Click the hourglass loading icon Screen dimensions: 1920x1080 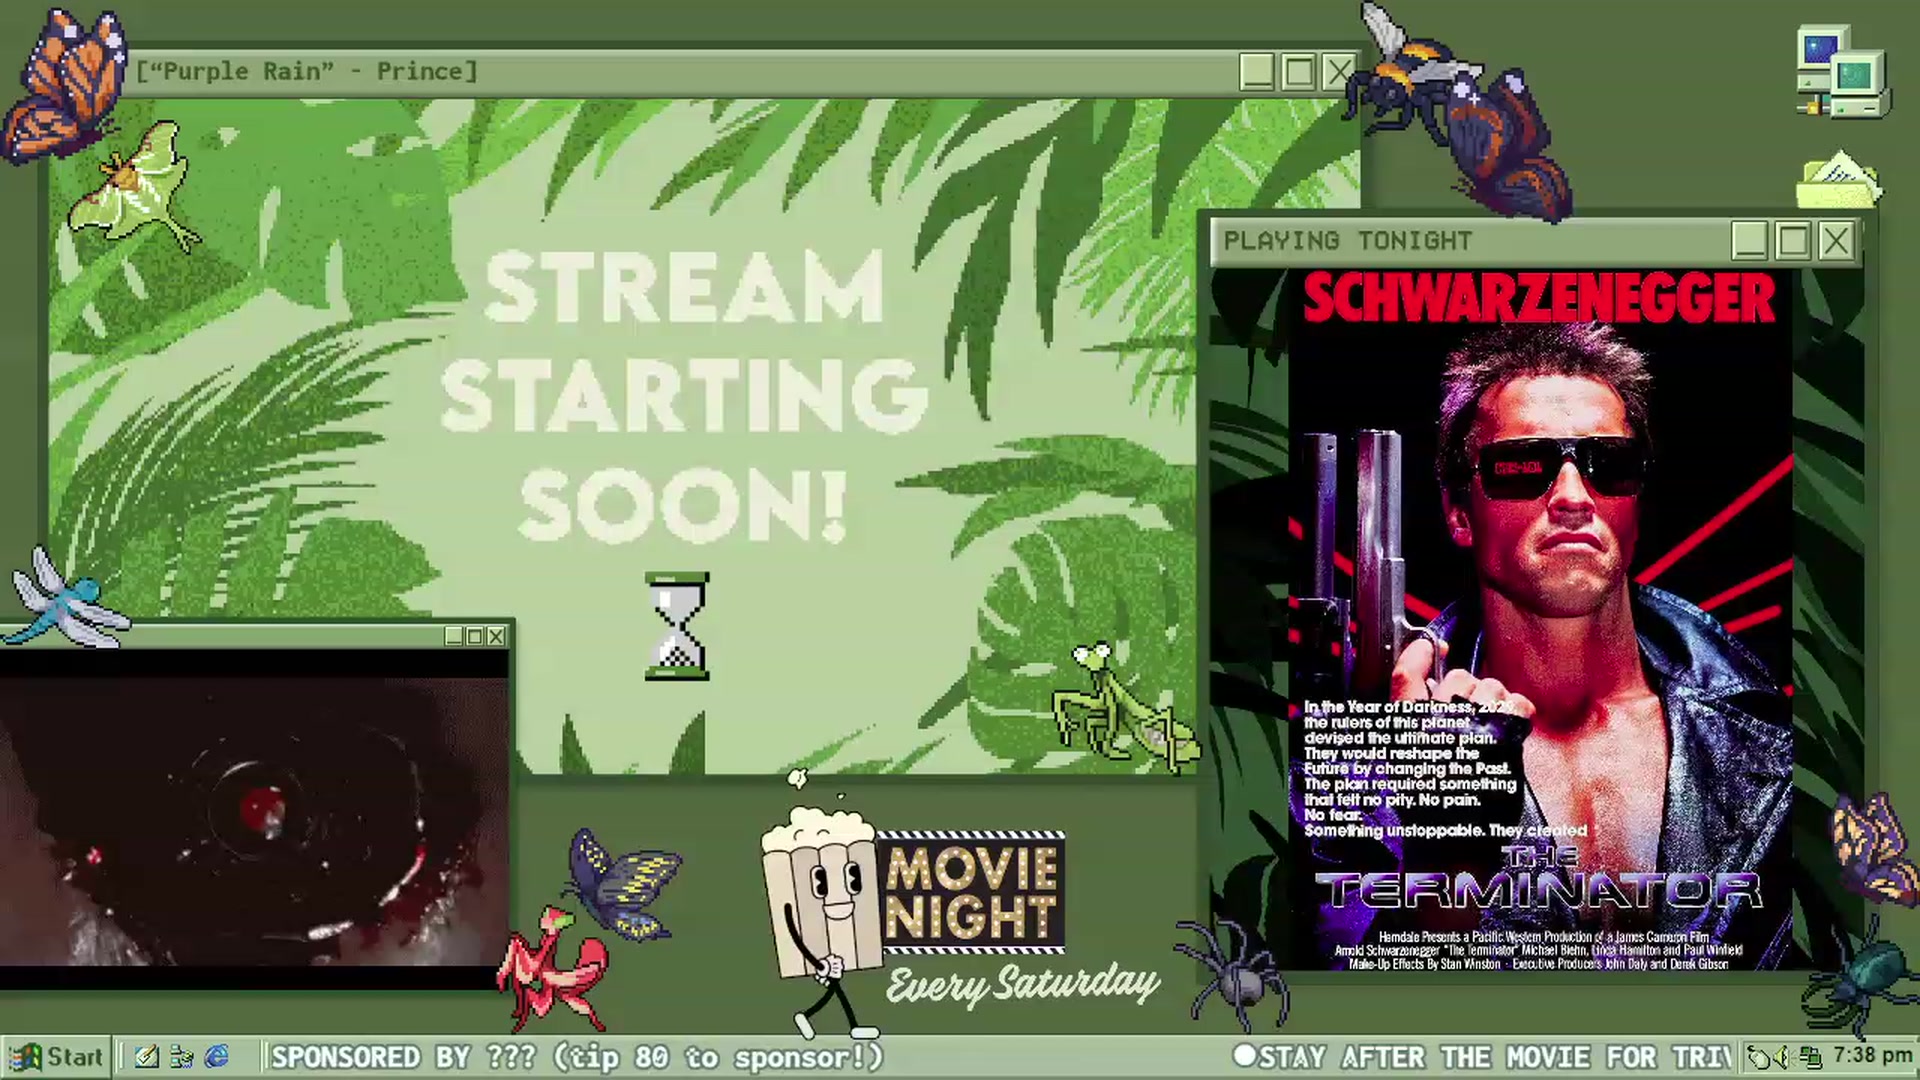677,627
